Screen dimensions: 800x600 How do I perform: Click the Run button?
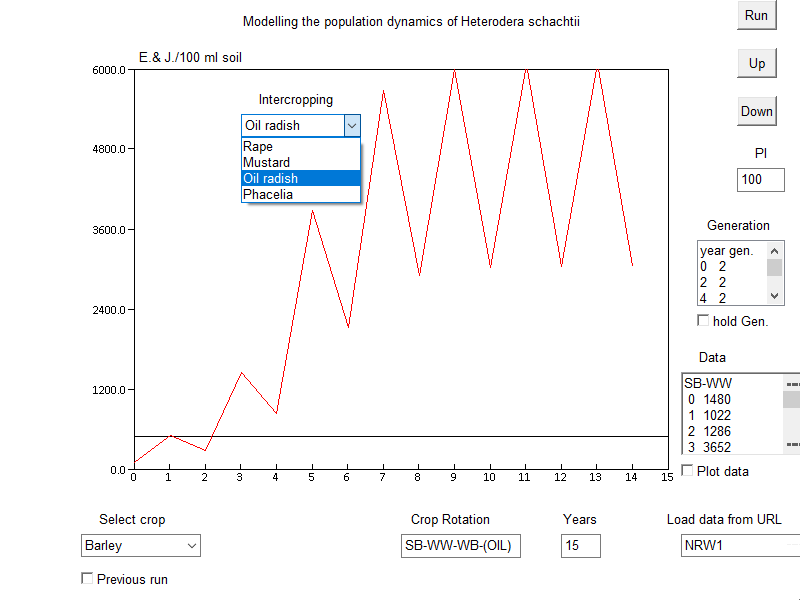757,15
